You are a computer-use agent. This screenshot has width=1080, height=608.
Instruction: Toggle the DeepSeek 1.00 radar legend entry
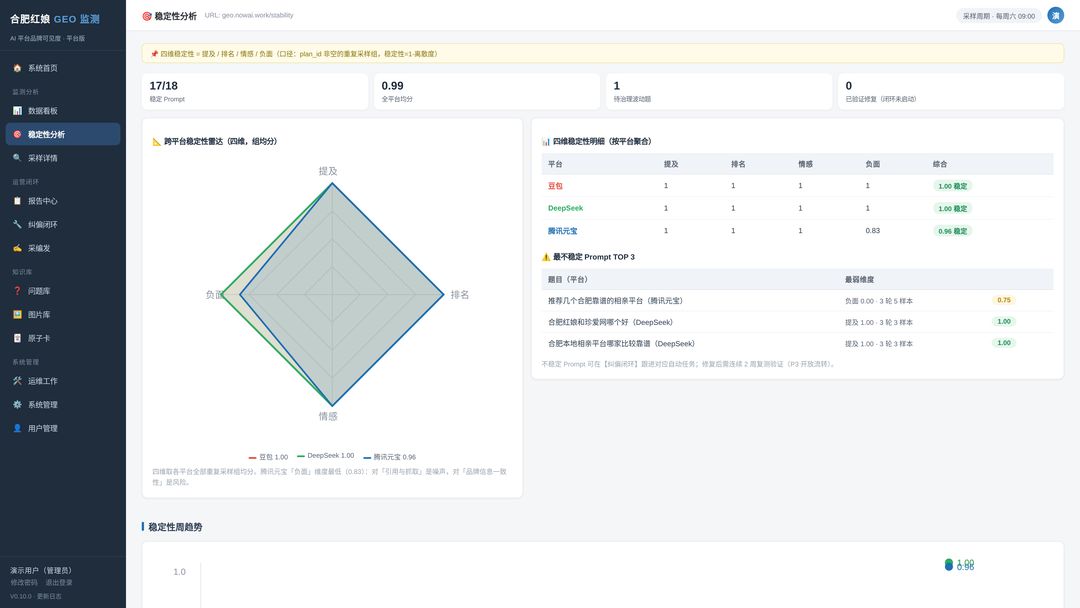325,456
